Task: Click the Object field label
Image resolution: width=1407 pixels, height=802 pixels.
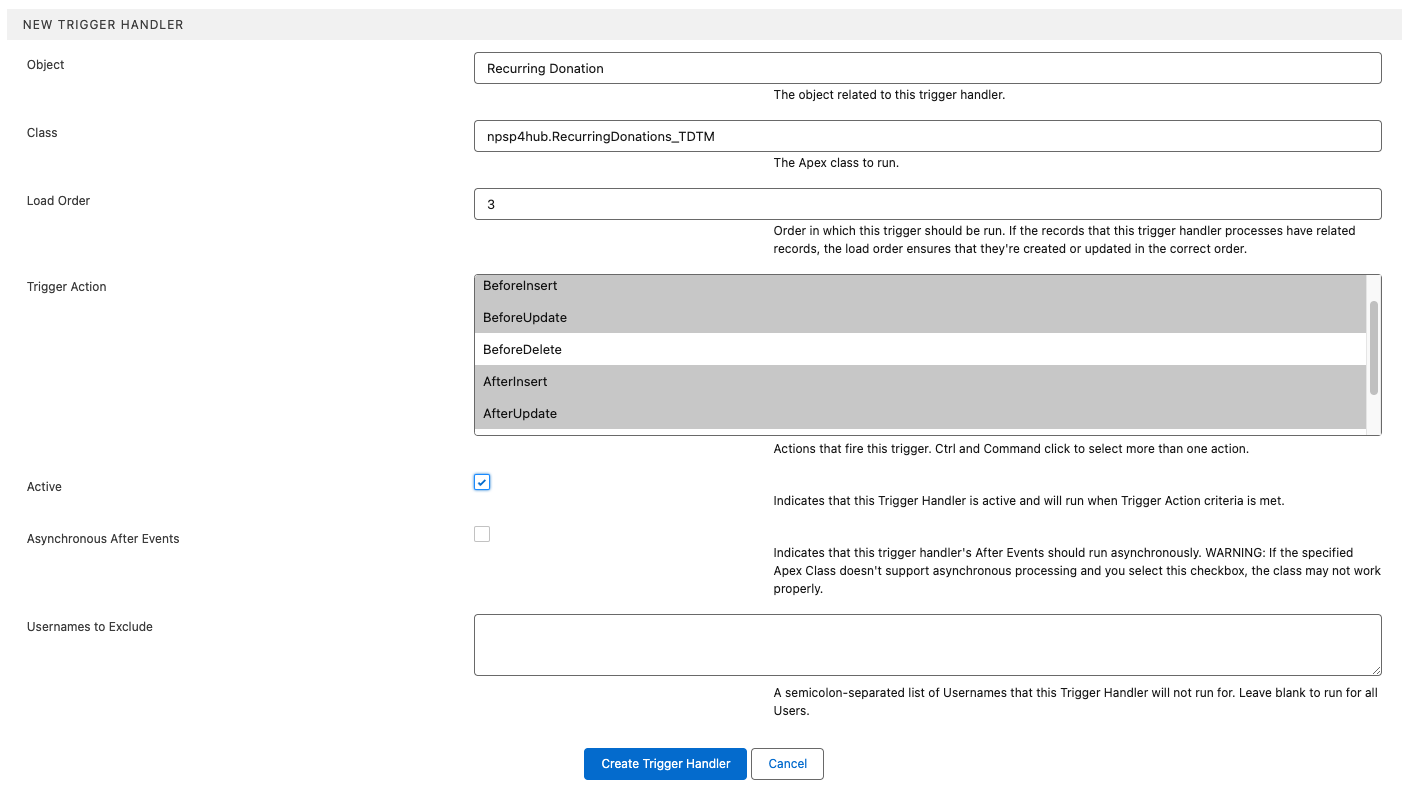Action: click(45, 64)
